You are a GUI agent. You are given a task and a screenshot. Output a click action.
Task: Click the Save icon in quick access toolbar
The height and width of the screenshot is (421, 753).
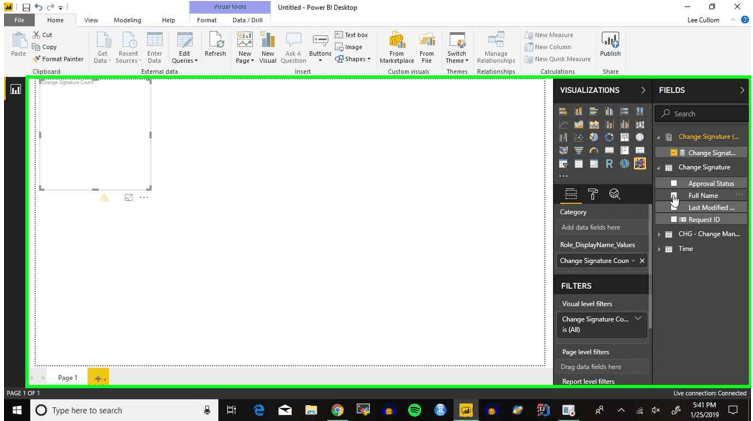click(x=26, y=7)
